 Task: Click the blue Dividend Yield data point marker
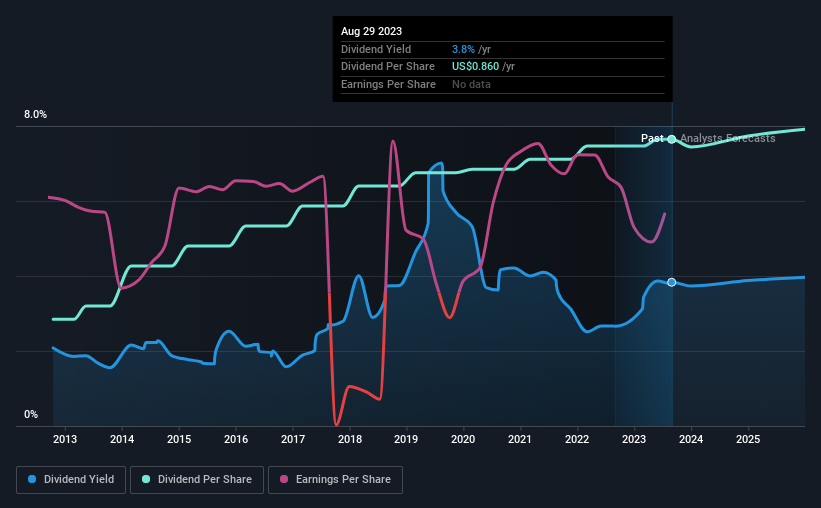pos(672,282)
